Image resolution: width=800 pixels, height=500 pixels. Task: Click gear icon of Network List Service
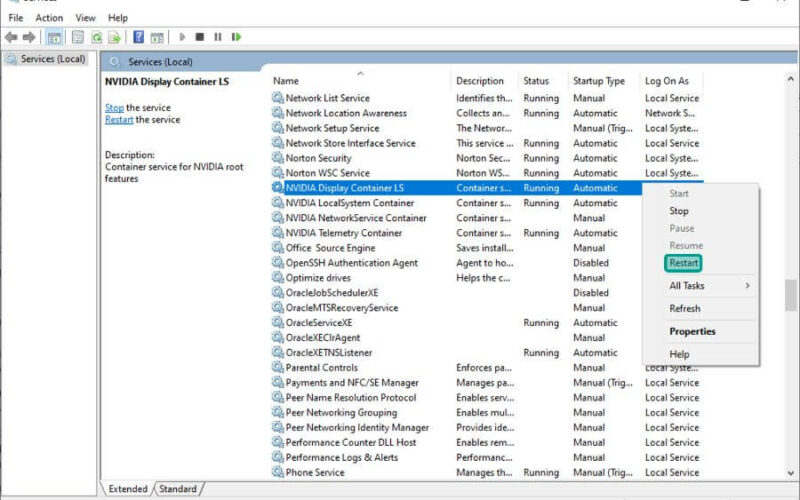click(278, 97)
